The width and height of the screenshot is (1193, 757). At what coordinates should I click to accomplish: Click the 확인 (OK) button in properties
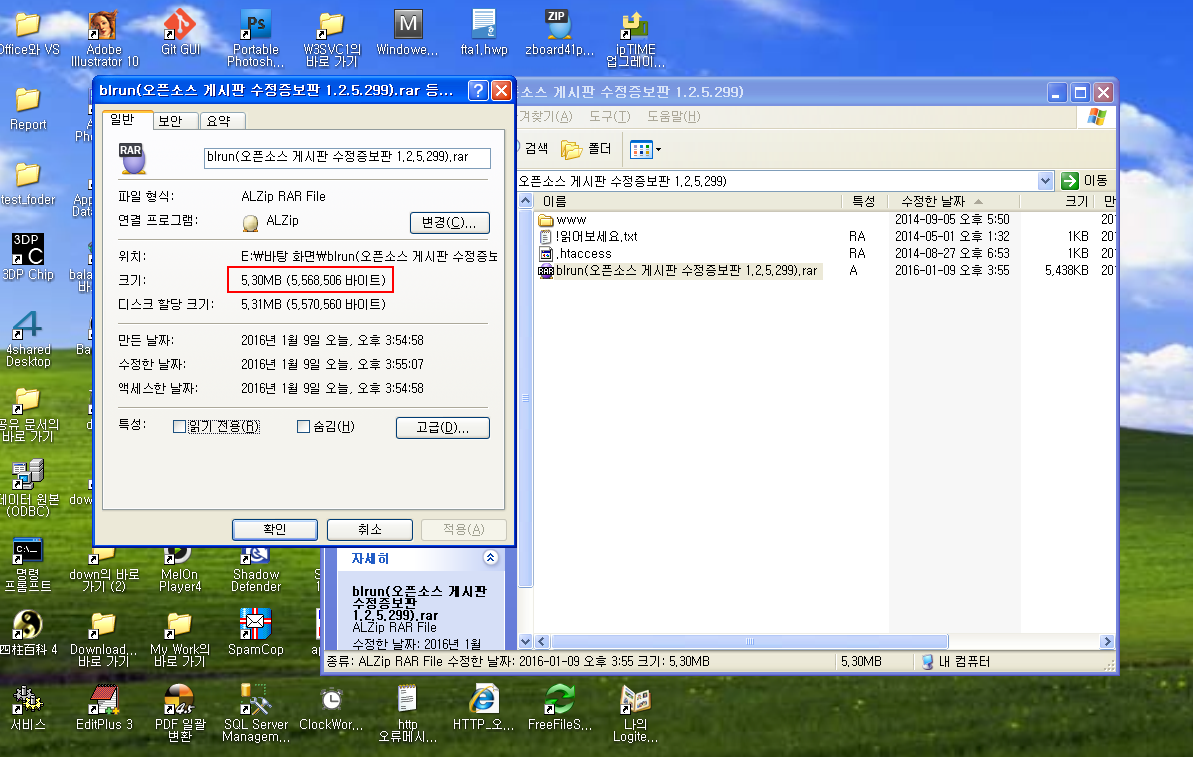pyautogui.click(x=275, y=530)
